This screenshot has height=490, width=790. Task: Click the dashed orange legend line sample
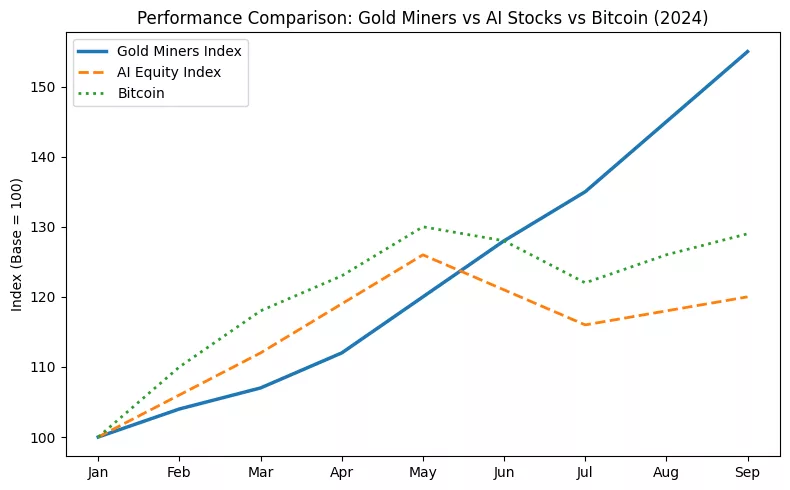click(95, 71)
